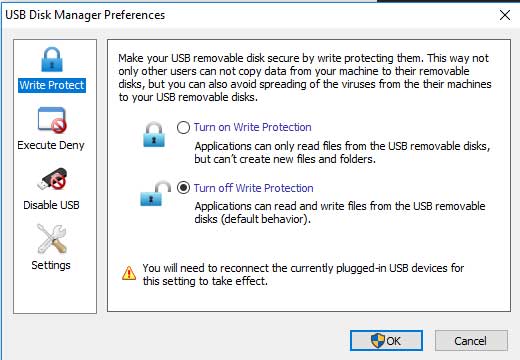The image size is (520, 360).
Task: Go to the Disable USB text label
Action: (51, 205)
